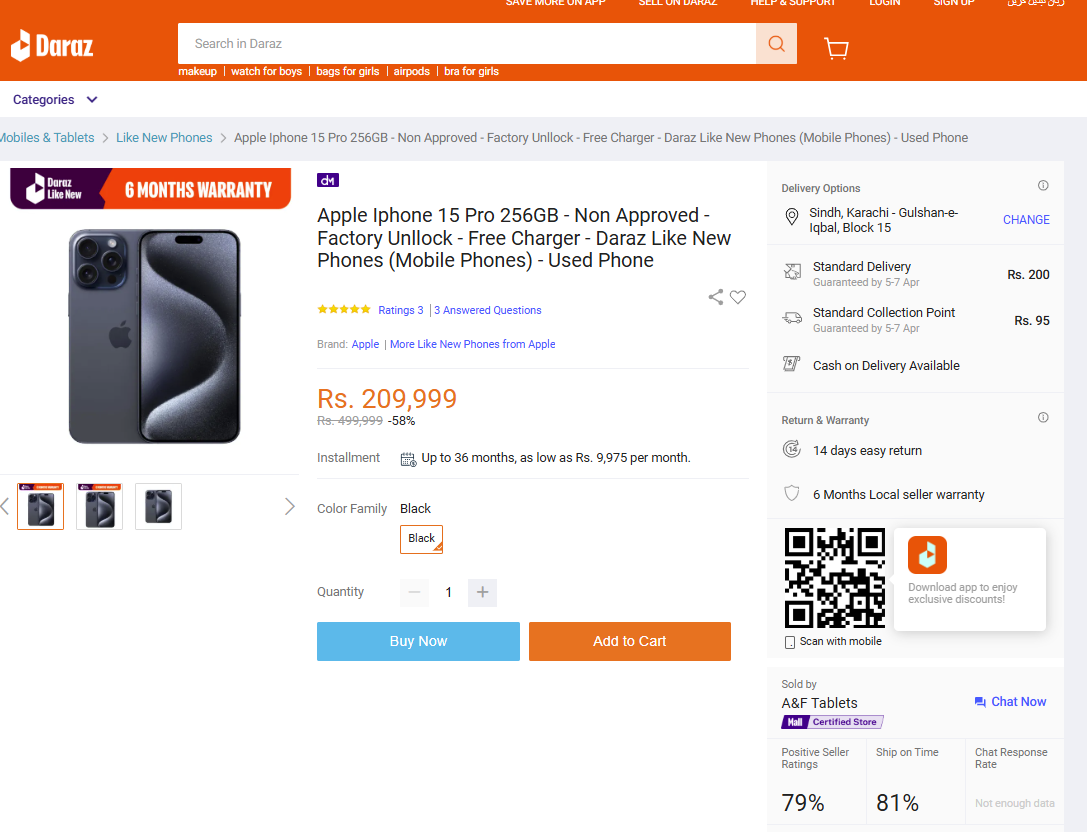Screen dimensions: 1087x832
Task: Open the shopping cart icon
Action: (x=837, y=48)
